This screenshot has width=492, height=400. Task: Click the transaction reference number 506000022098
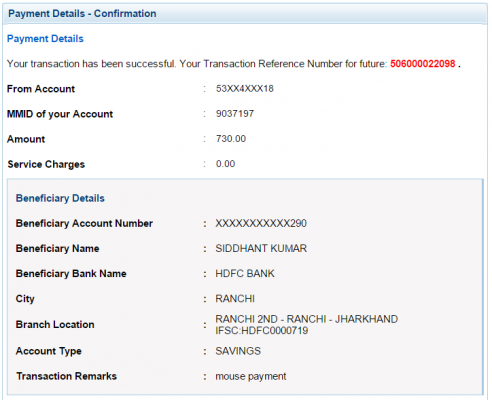pos(423,64)
